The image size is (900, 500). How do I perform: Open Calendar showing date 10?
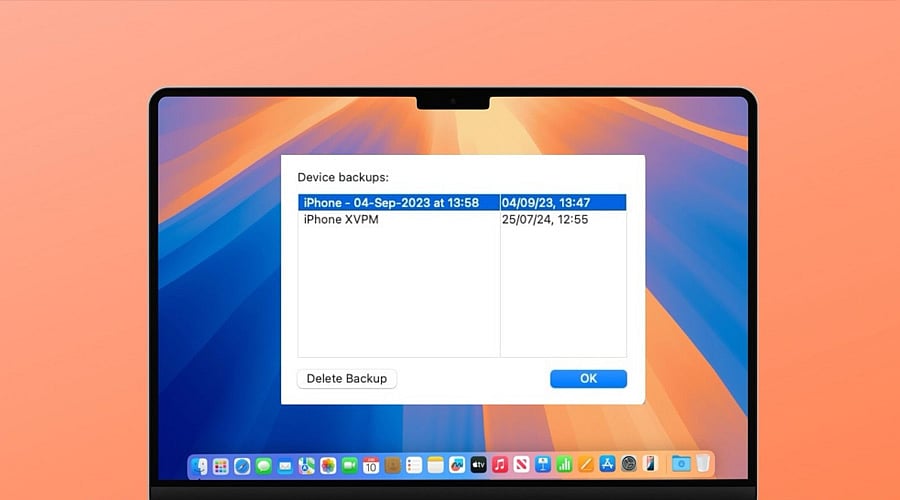[x=371, y=466]
